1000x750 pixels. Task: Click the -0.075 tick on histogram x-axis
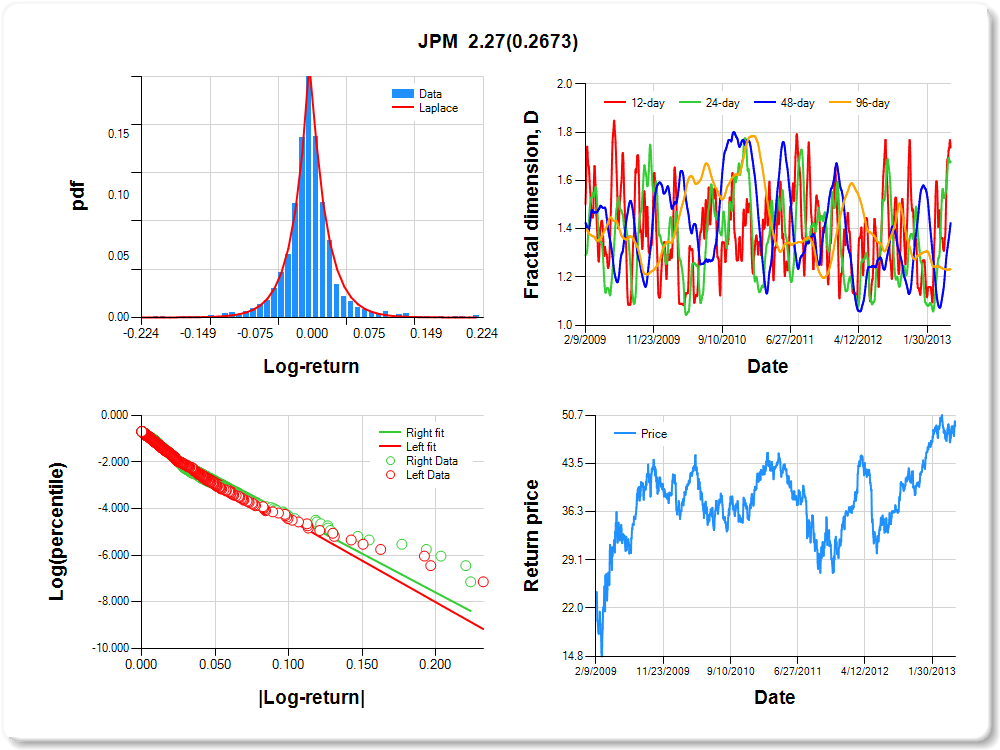tap(255, 334)
